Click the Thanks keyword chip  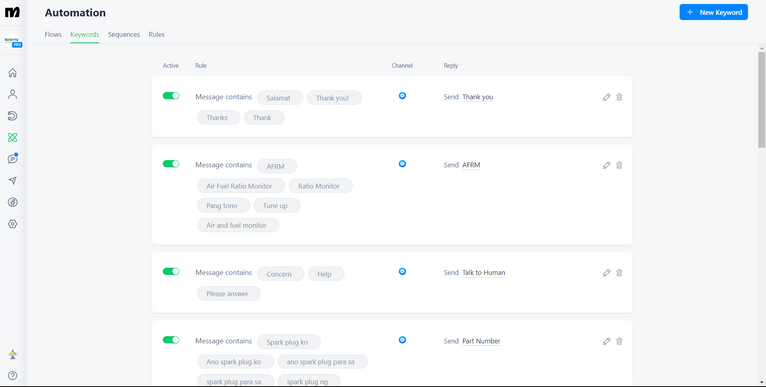pos(218,117)
